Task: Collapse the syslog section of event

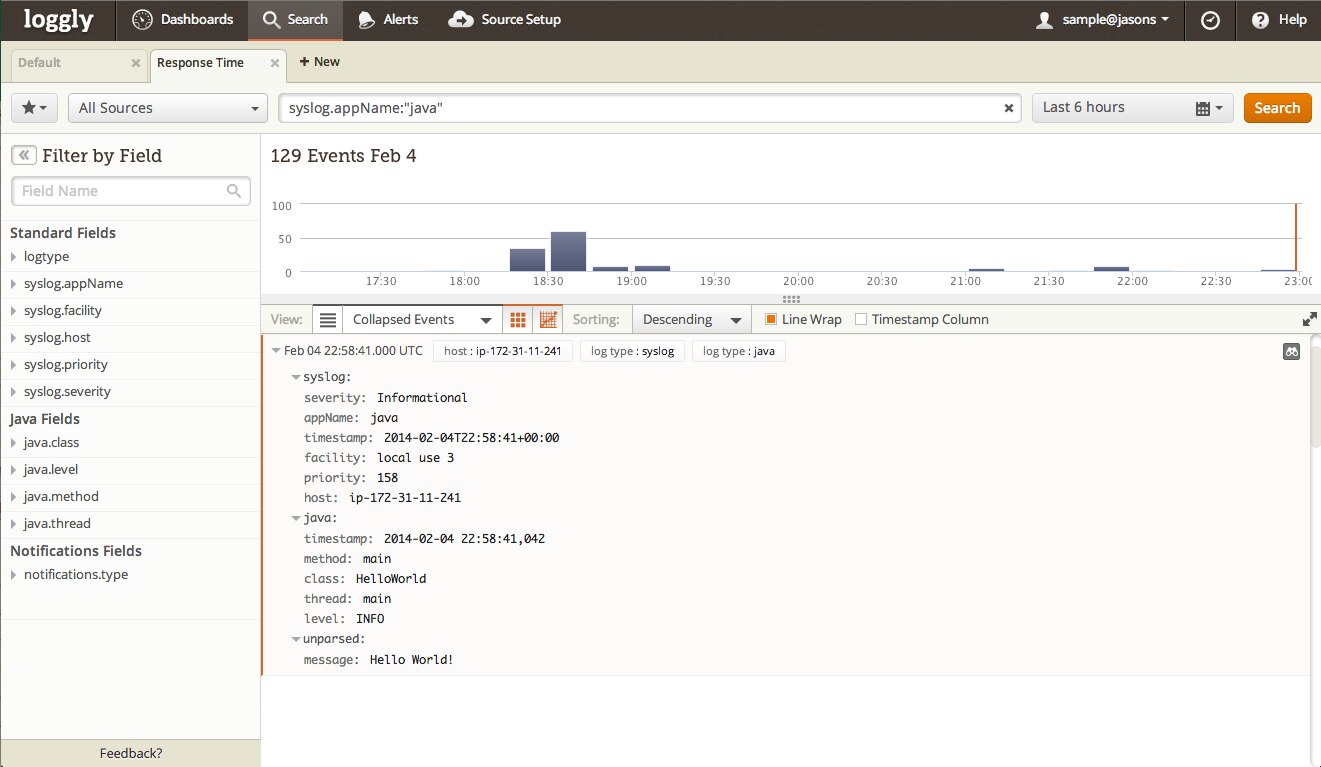Action: click(x=296, y=378)
